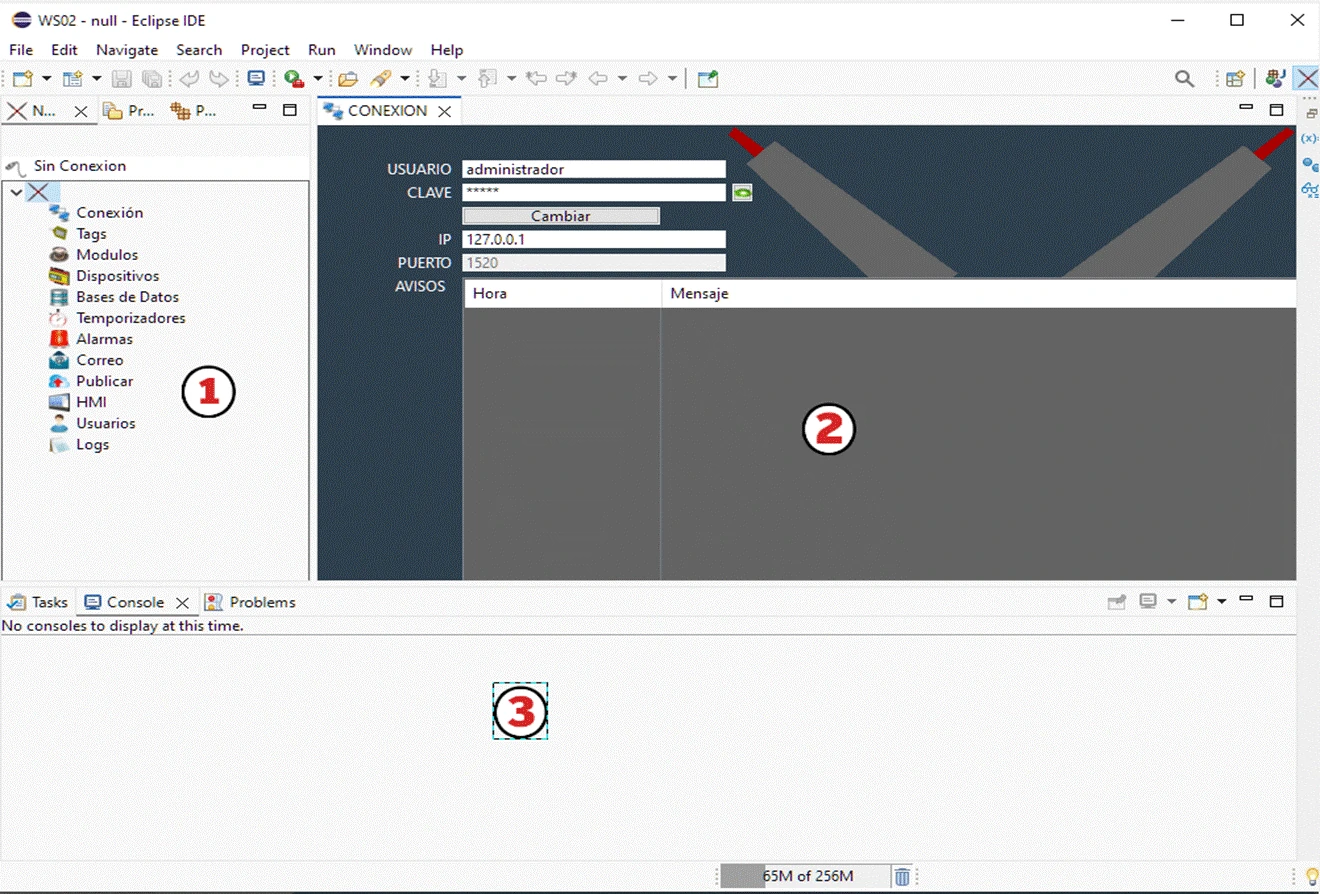The height and width of the screenshot is (894, 1320).
Task: Open the Alarmas node in tree
Action: point(104,339)
